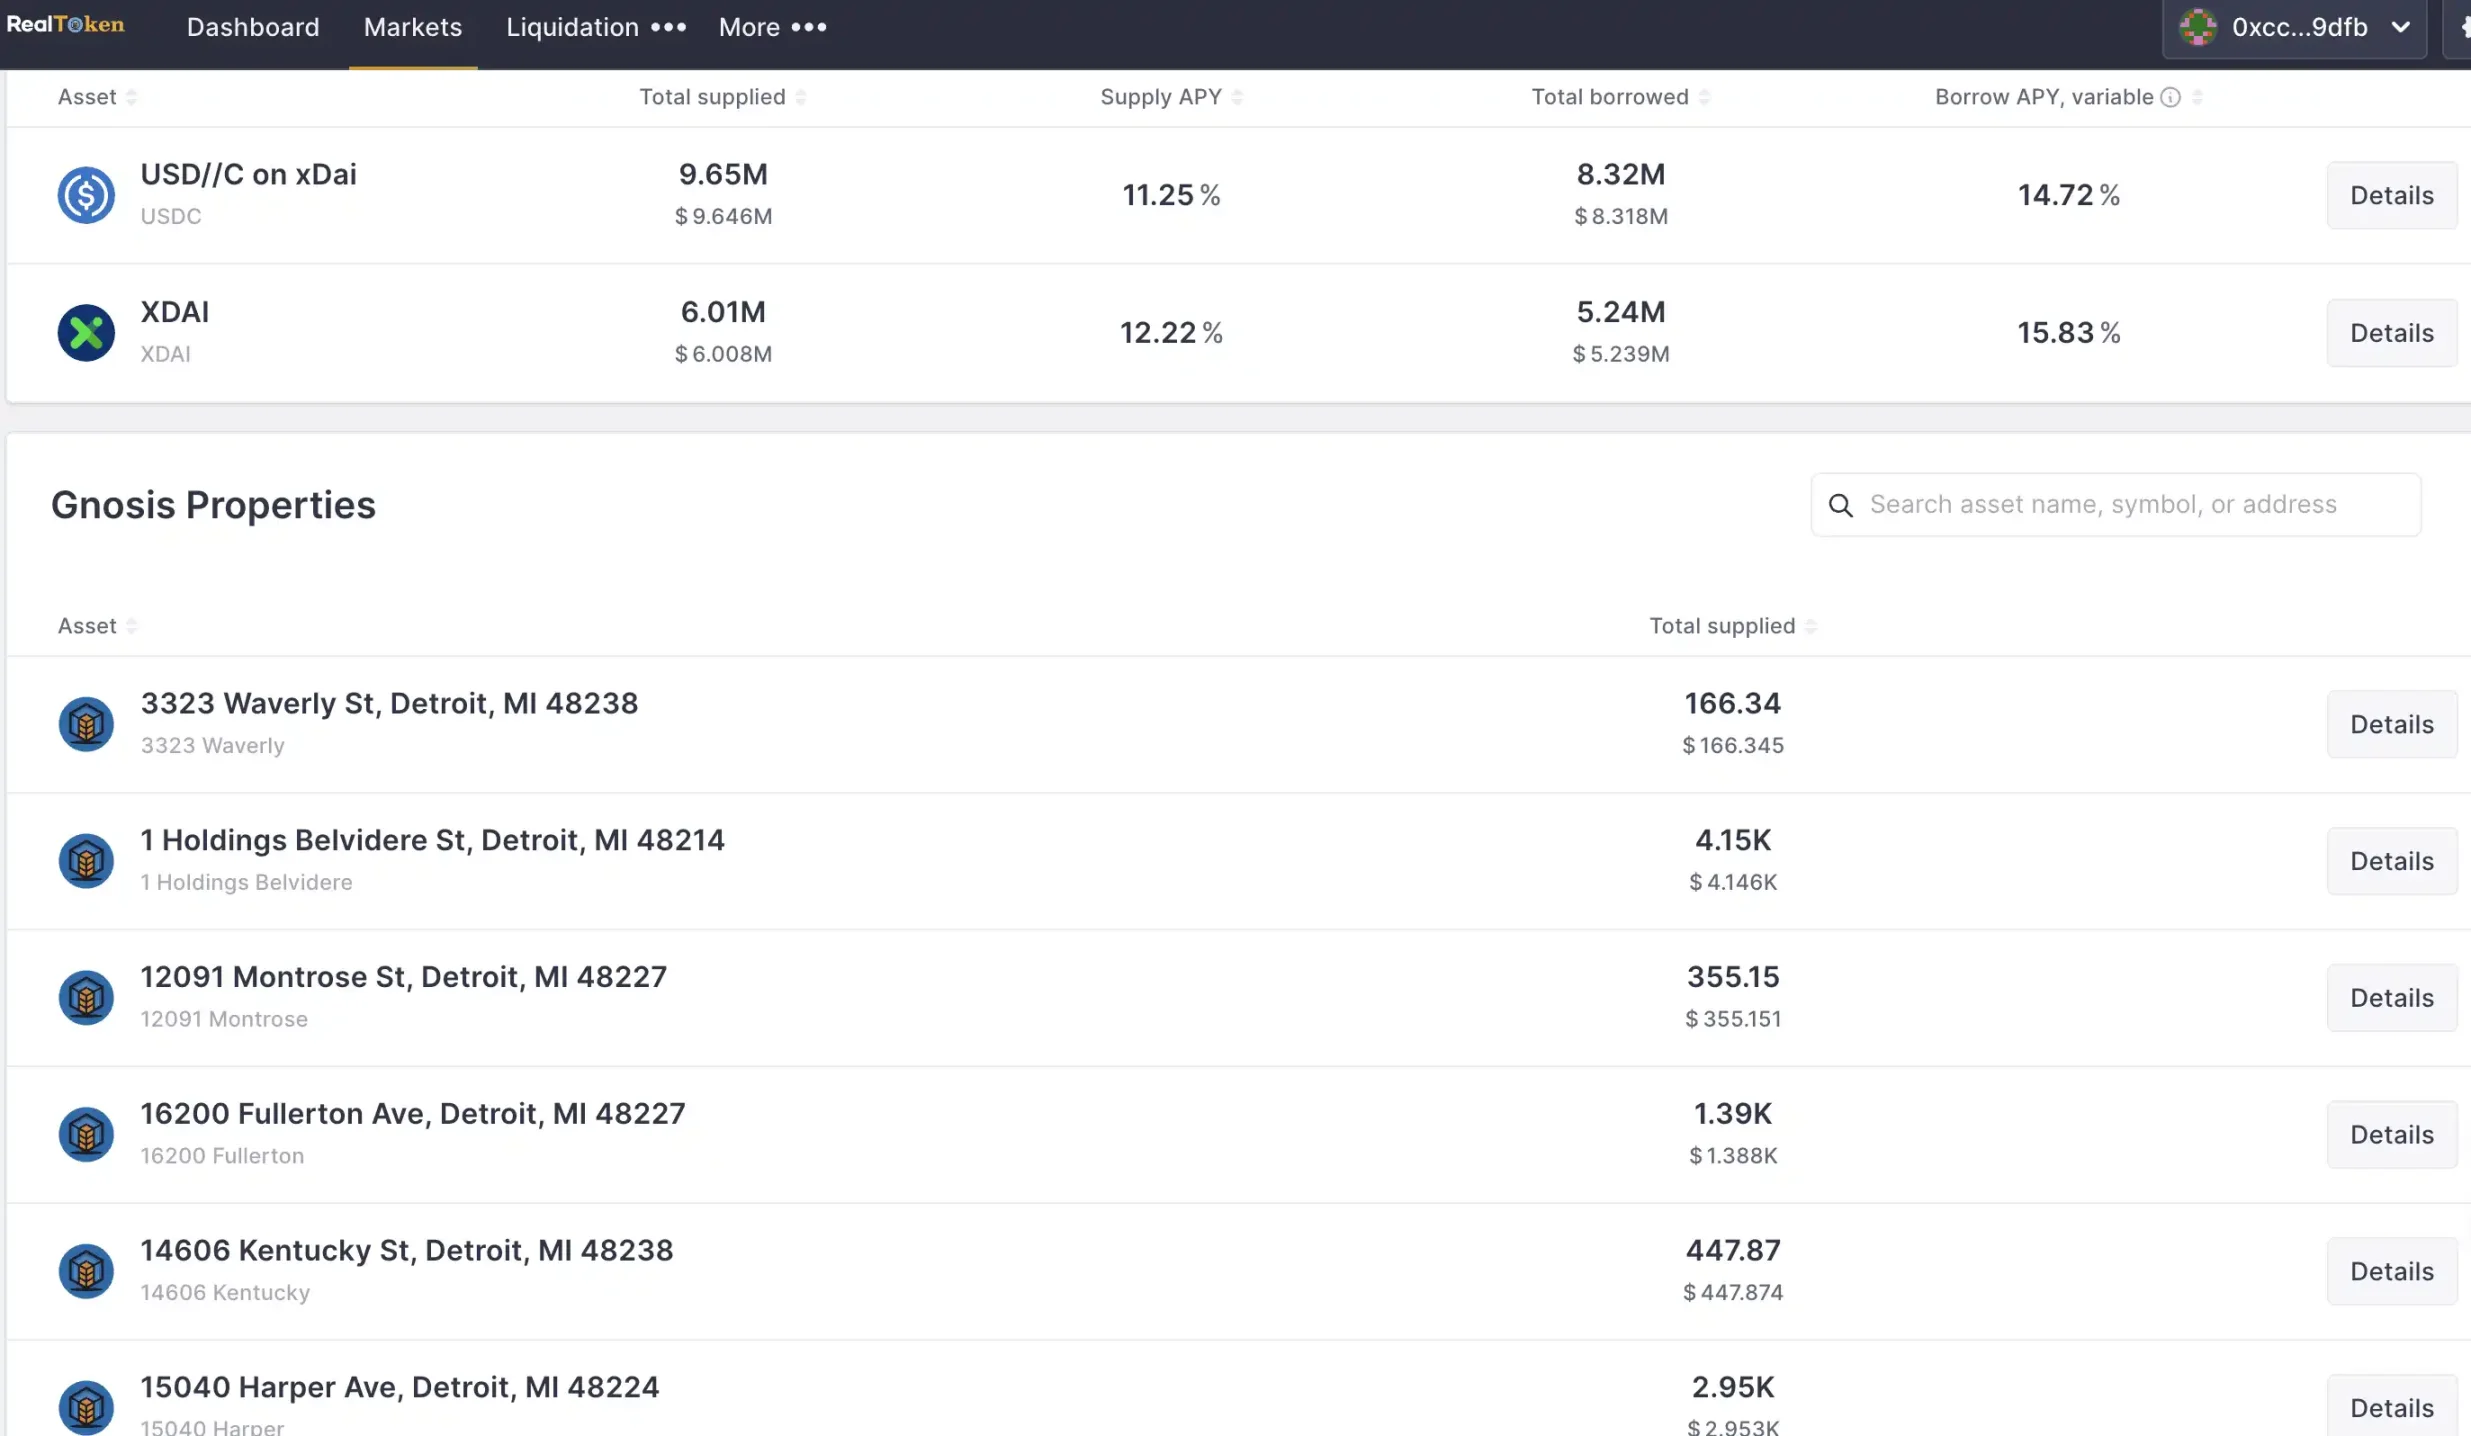Select the Markets tab

tap(413, 27)
